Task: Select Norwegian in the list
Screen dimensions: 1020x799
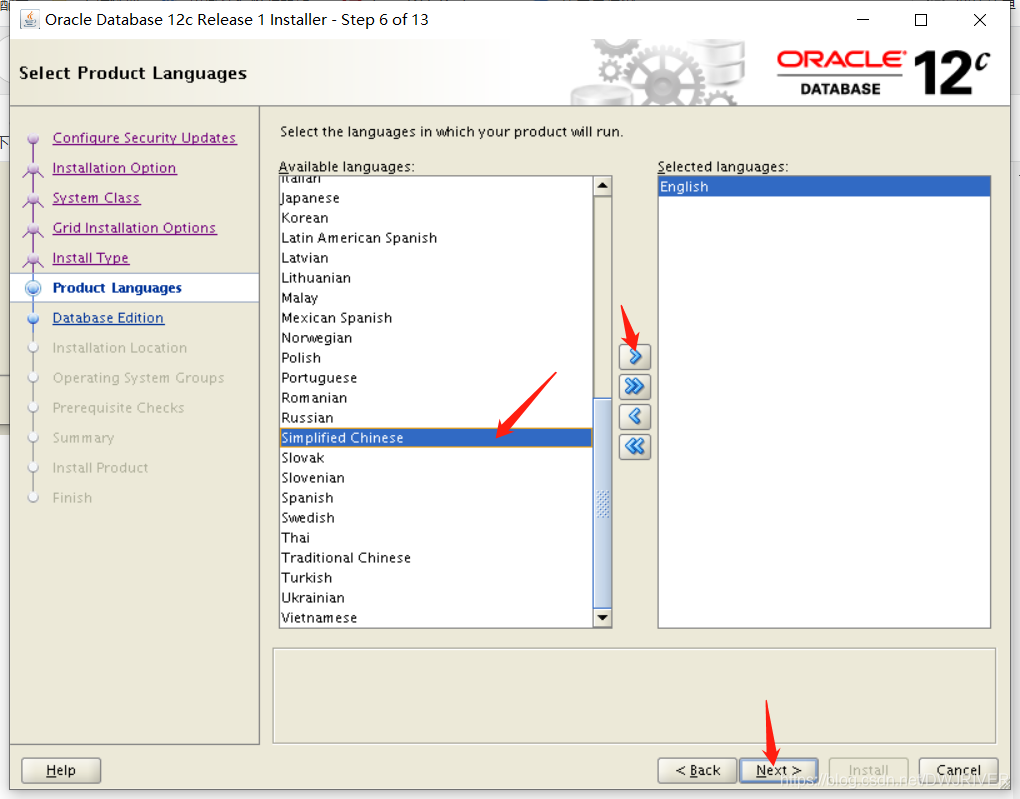Action: [x=436, y=338]
